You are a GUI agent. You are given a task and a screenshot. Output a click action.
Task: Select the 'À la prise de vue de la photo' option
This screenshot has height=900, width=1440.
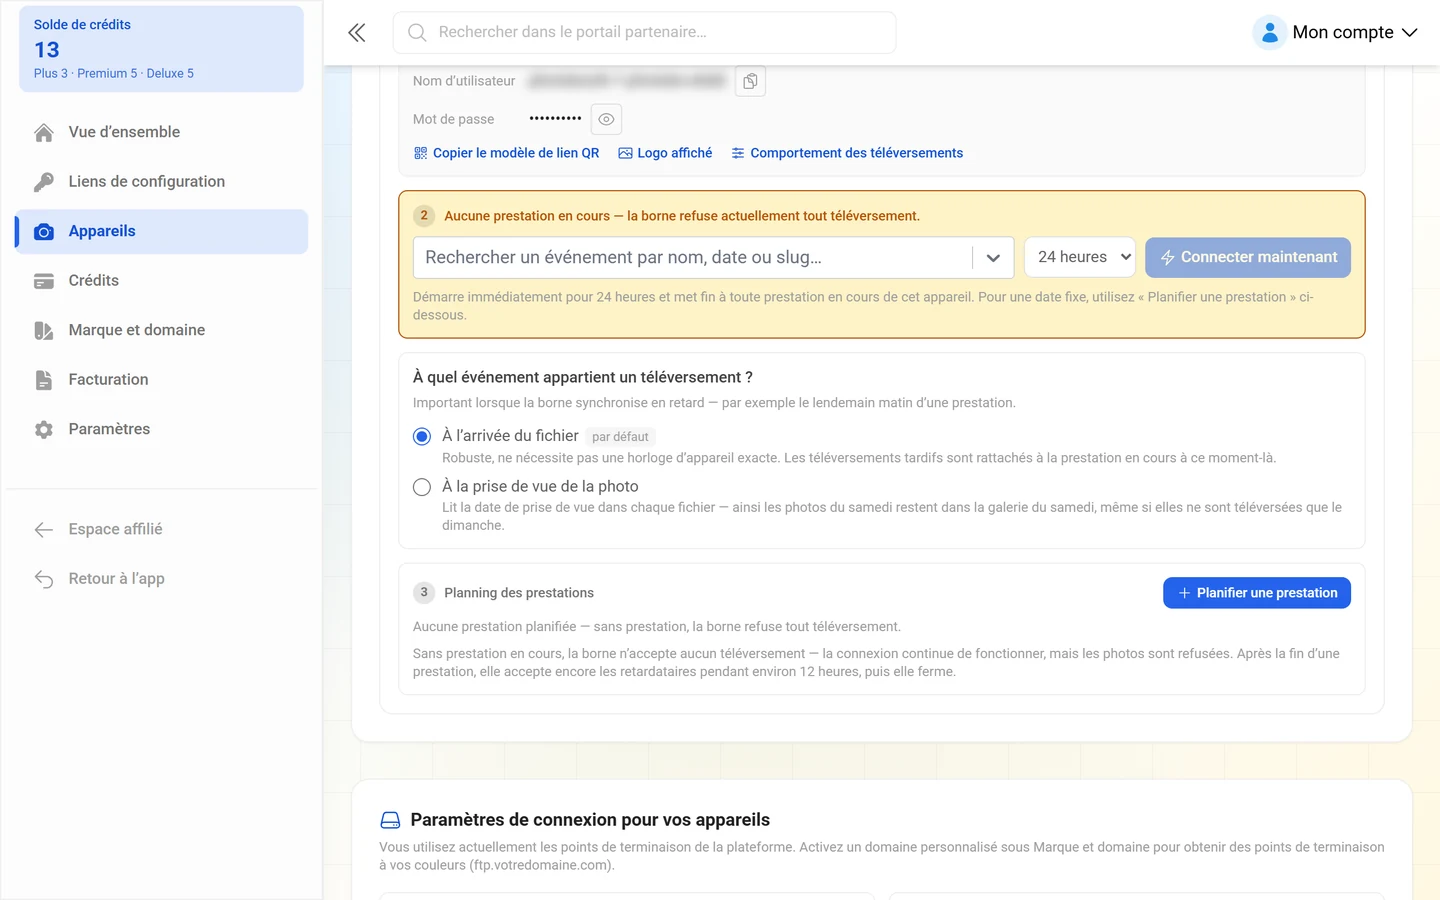coord(422,487)
